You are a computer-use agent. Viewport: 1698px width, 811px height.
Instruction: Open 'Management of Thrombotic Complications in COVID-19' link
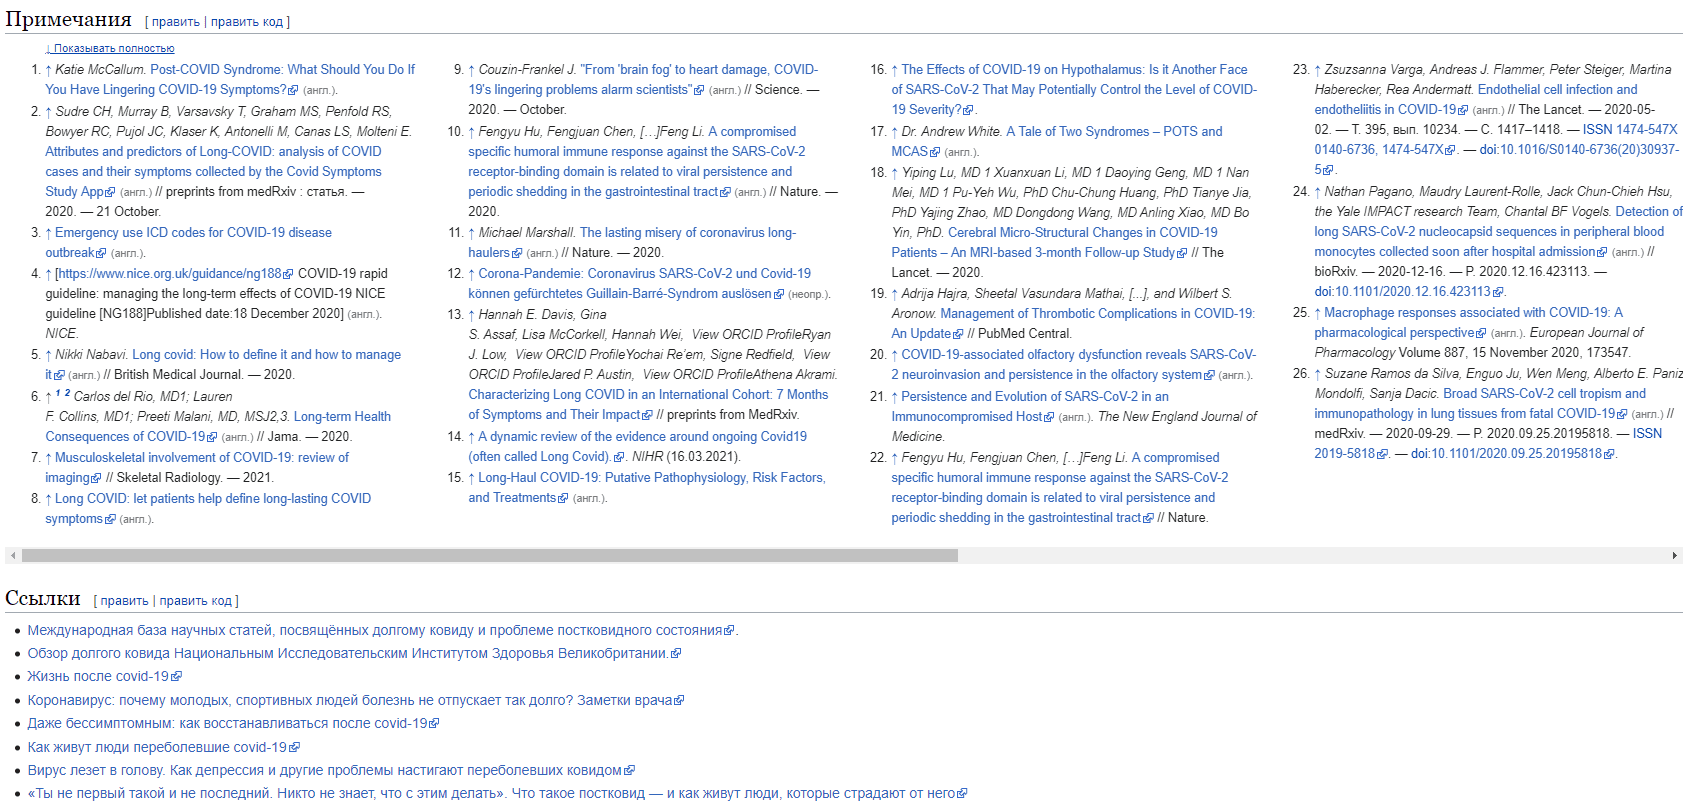(x=1073, y=324)
